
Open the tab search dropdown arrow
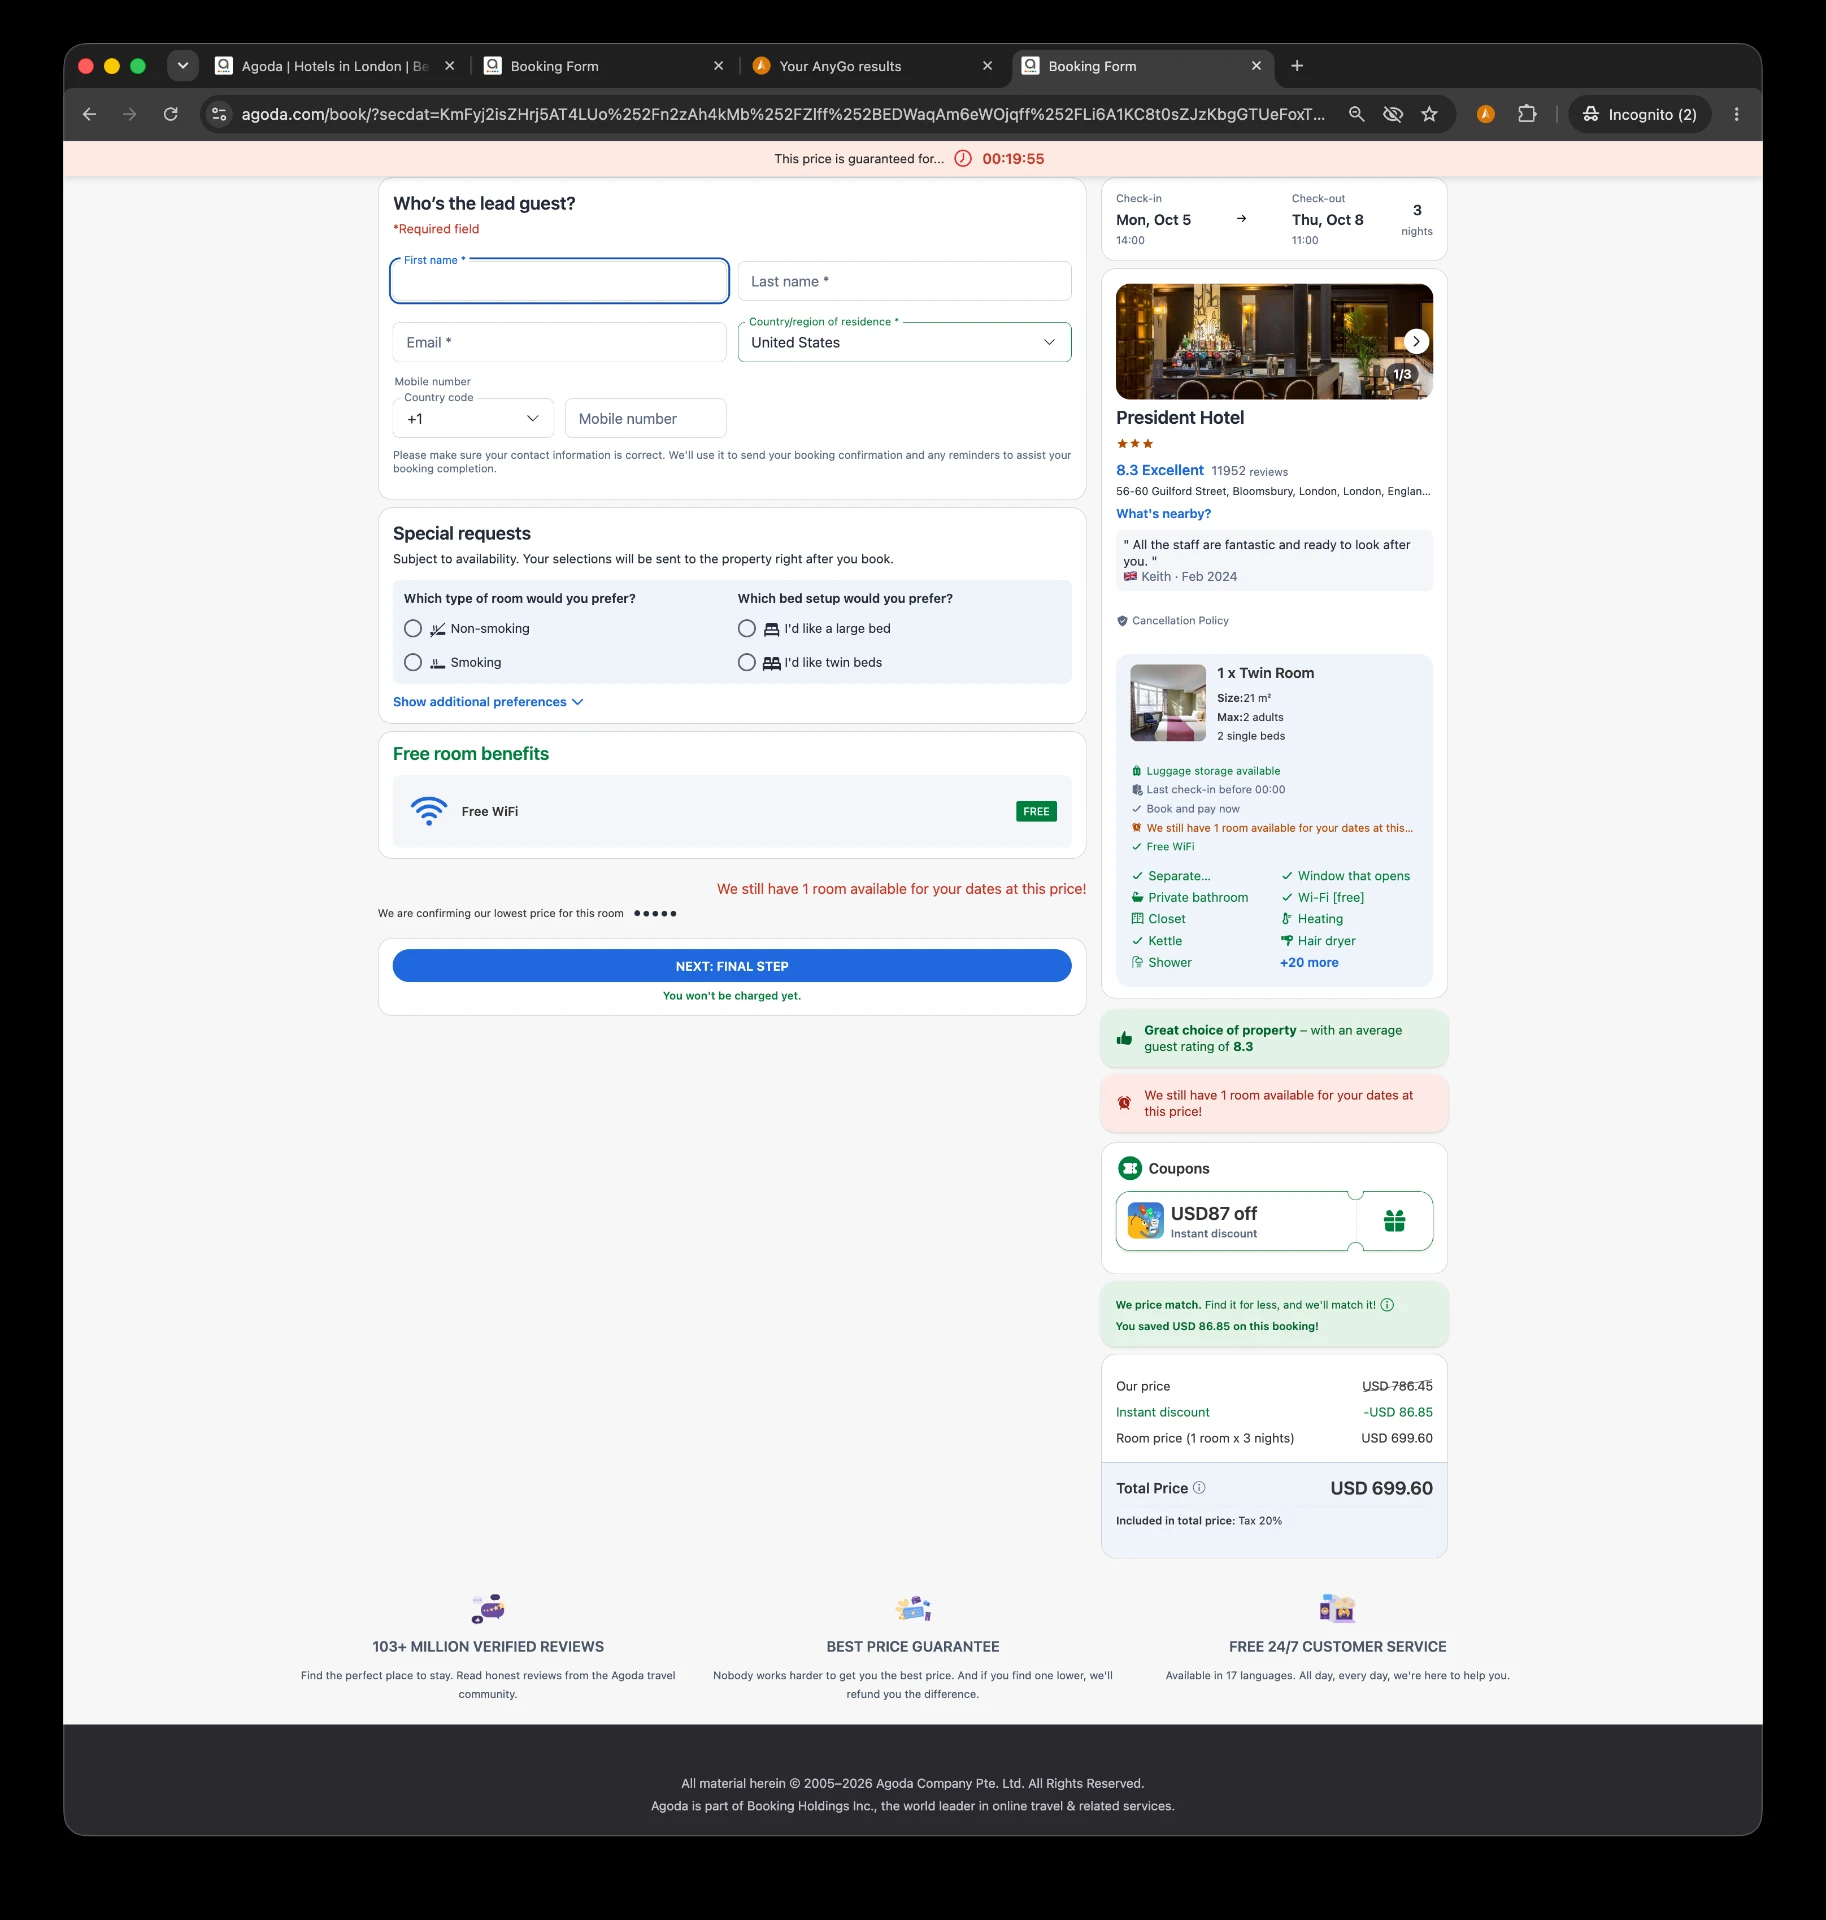click(182, 66)
